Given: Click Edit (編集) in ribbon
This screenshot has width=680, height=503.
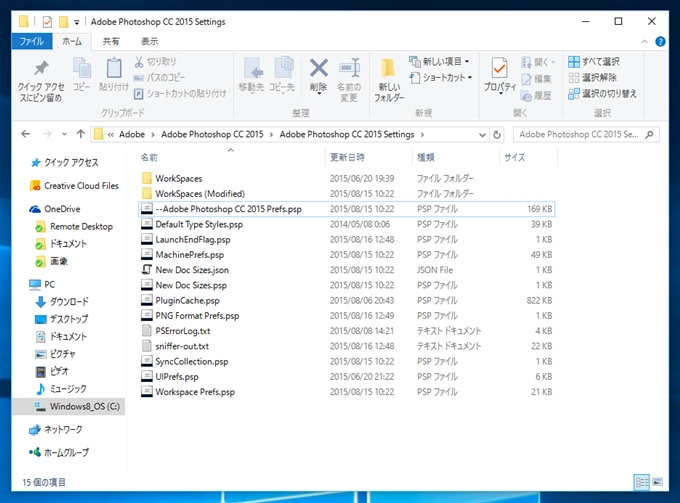Looking at the screenshot, I should [536, 79].
